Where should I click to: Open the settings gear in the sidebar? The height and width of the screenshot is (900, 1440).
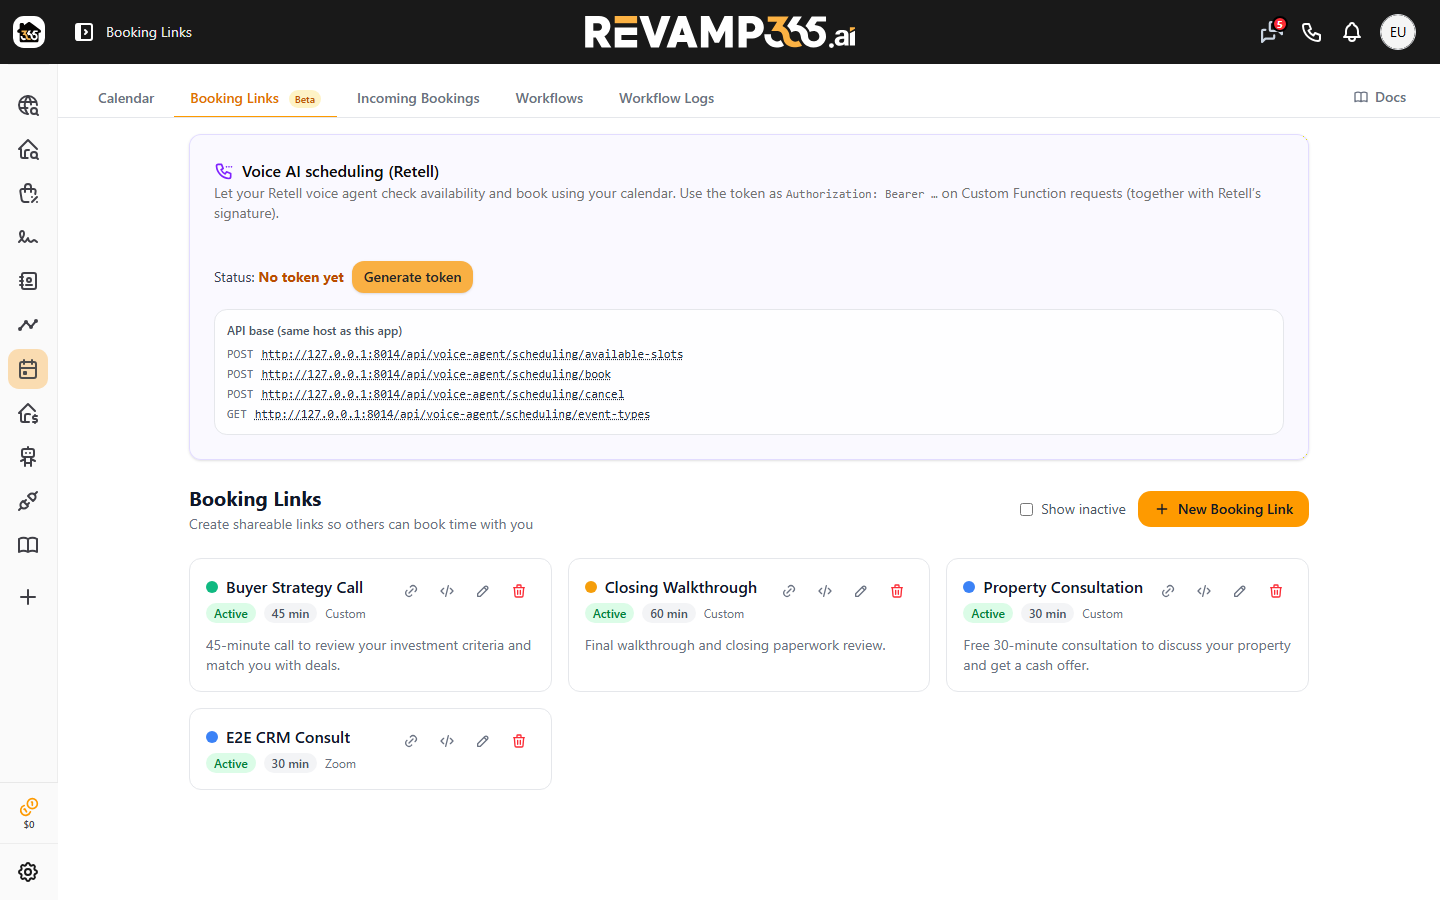(x=28, y=872)
